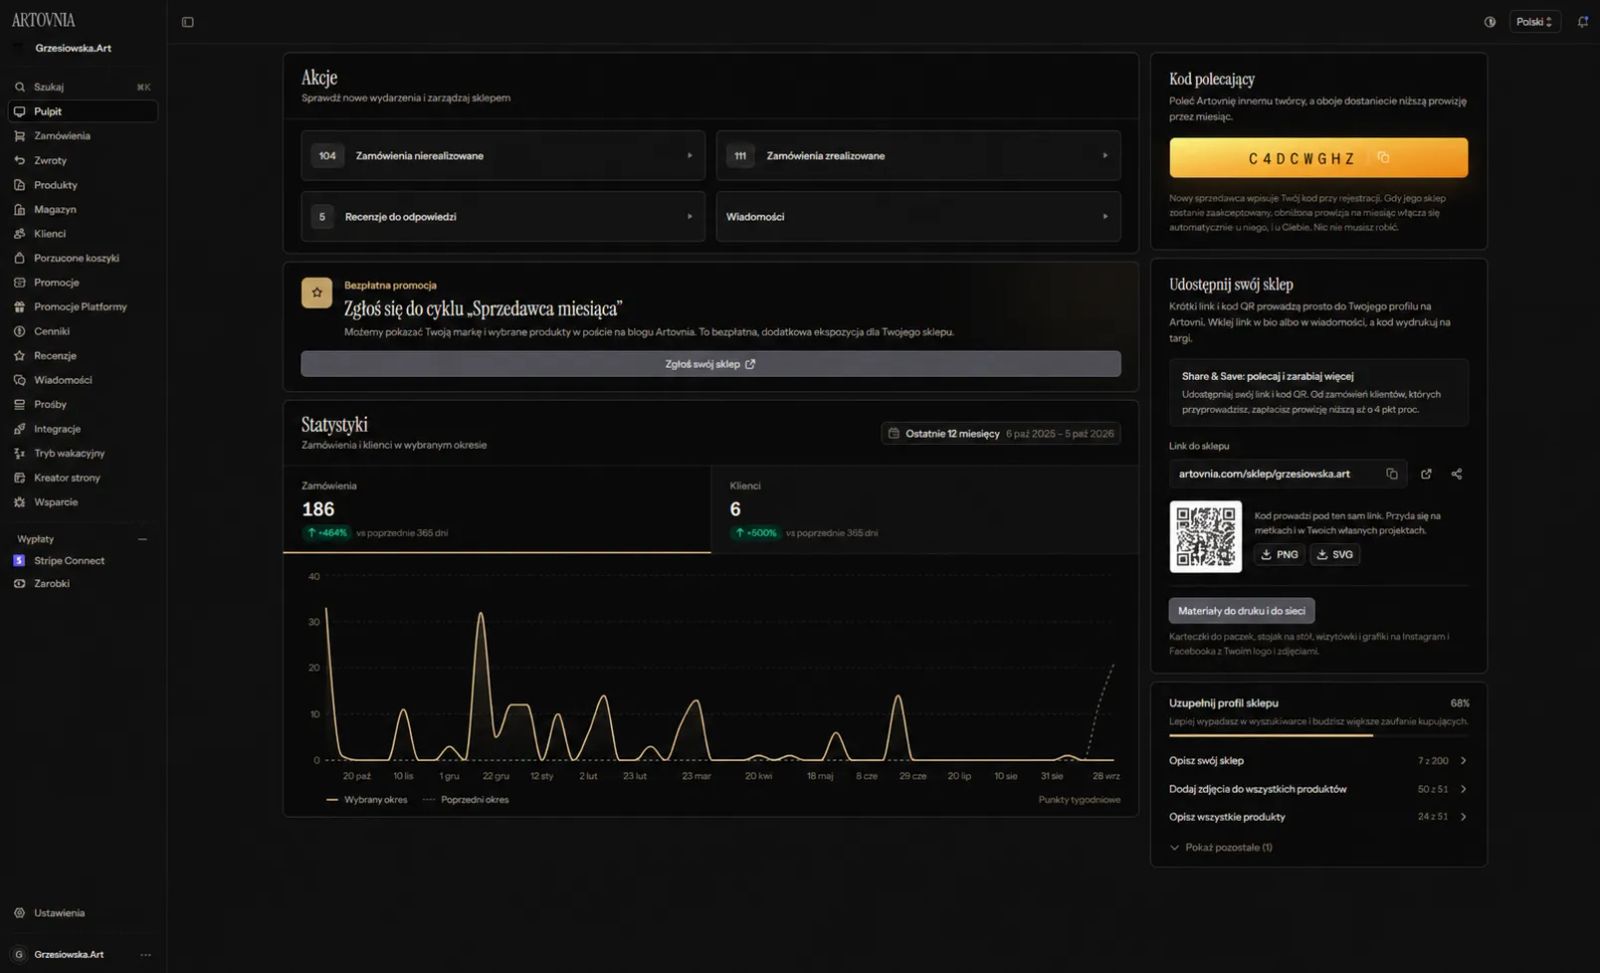The height and width of the screenshot is (973, 1600).
Task: Click the profile completion progress bar
Action: (x=1319, y=736)
